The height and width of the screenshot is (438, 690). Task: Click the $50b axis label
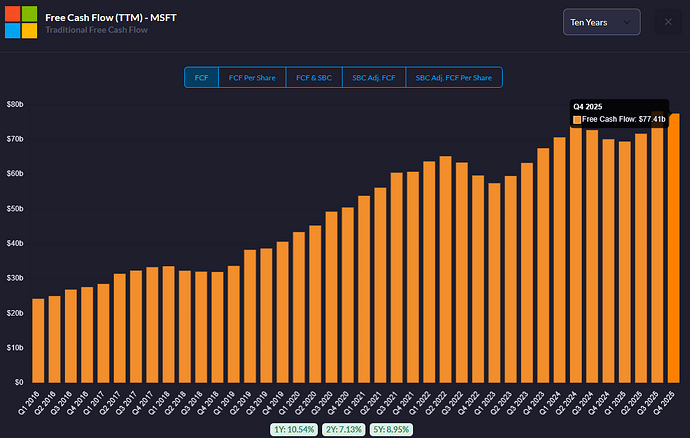click(x=15, y=209)
